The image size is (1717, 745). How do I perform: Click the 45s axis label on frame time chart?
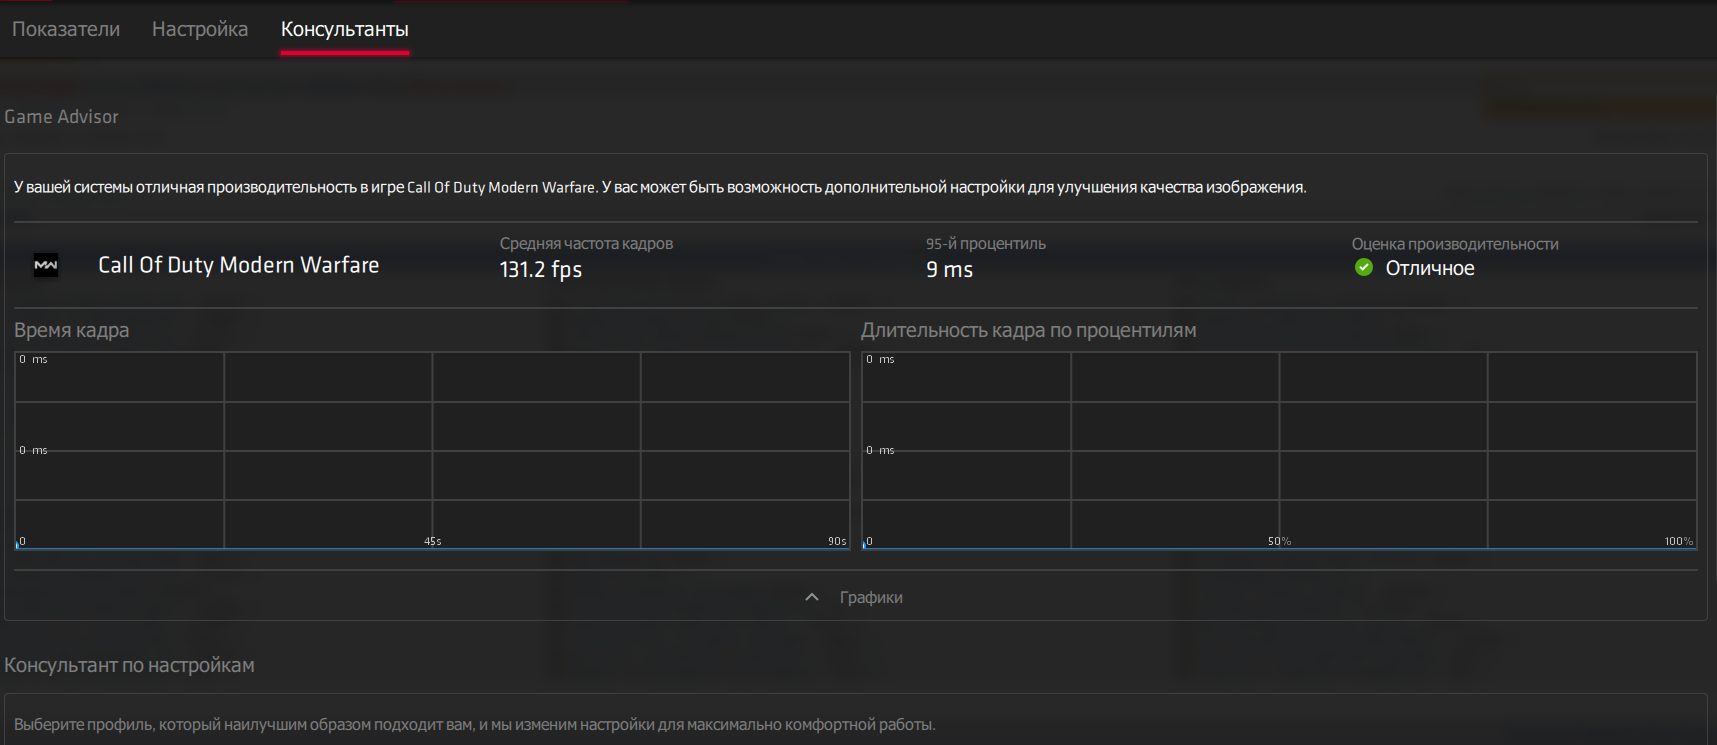click(433, 541)
